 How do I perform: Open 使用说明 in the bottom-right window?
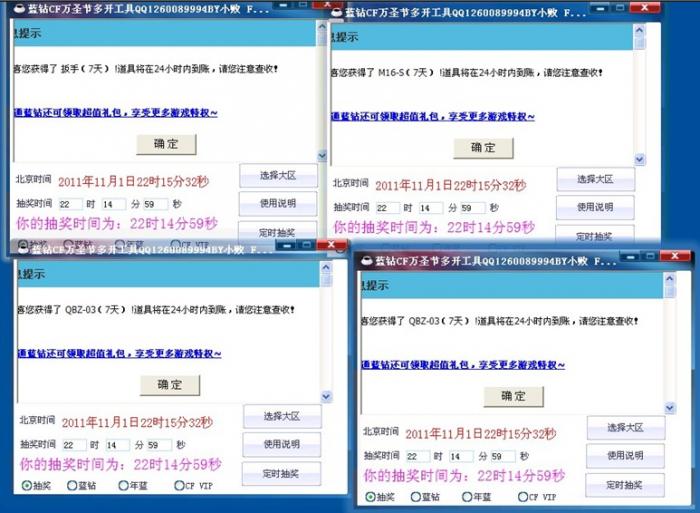(625, 455)
